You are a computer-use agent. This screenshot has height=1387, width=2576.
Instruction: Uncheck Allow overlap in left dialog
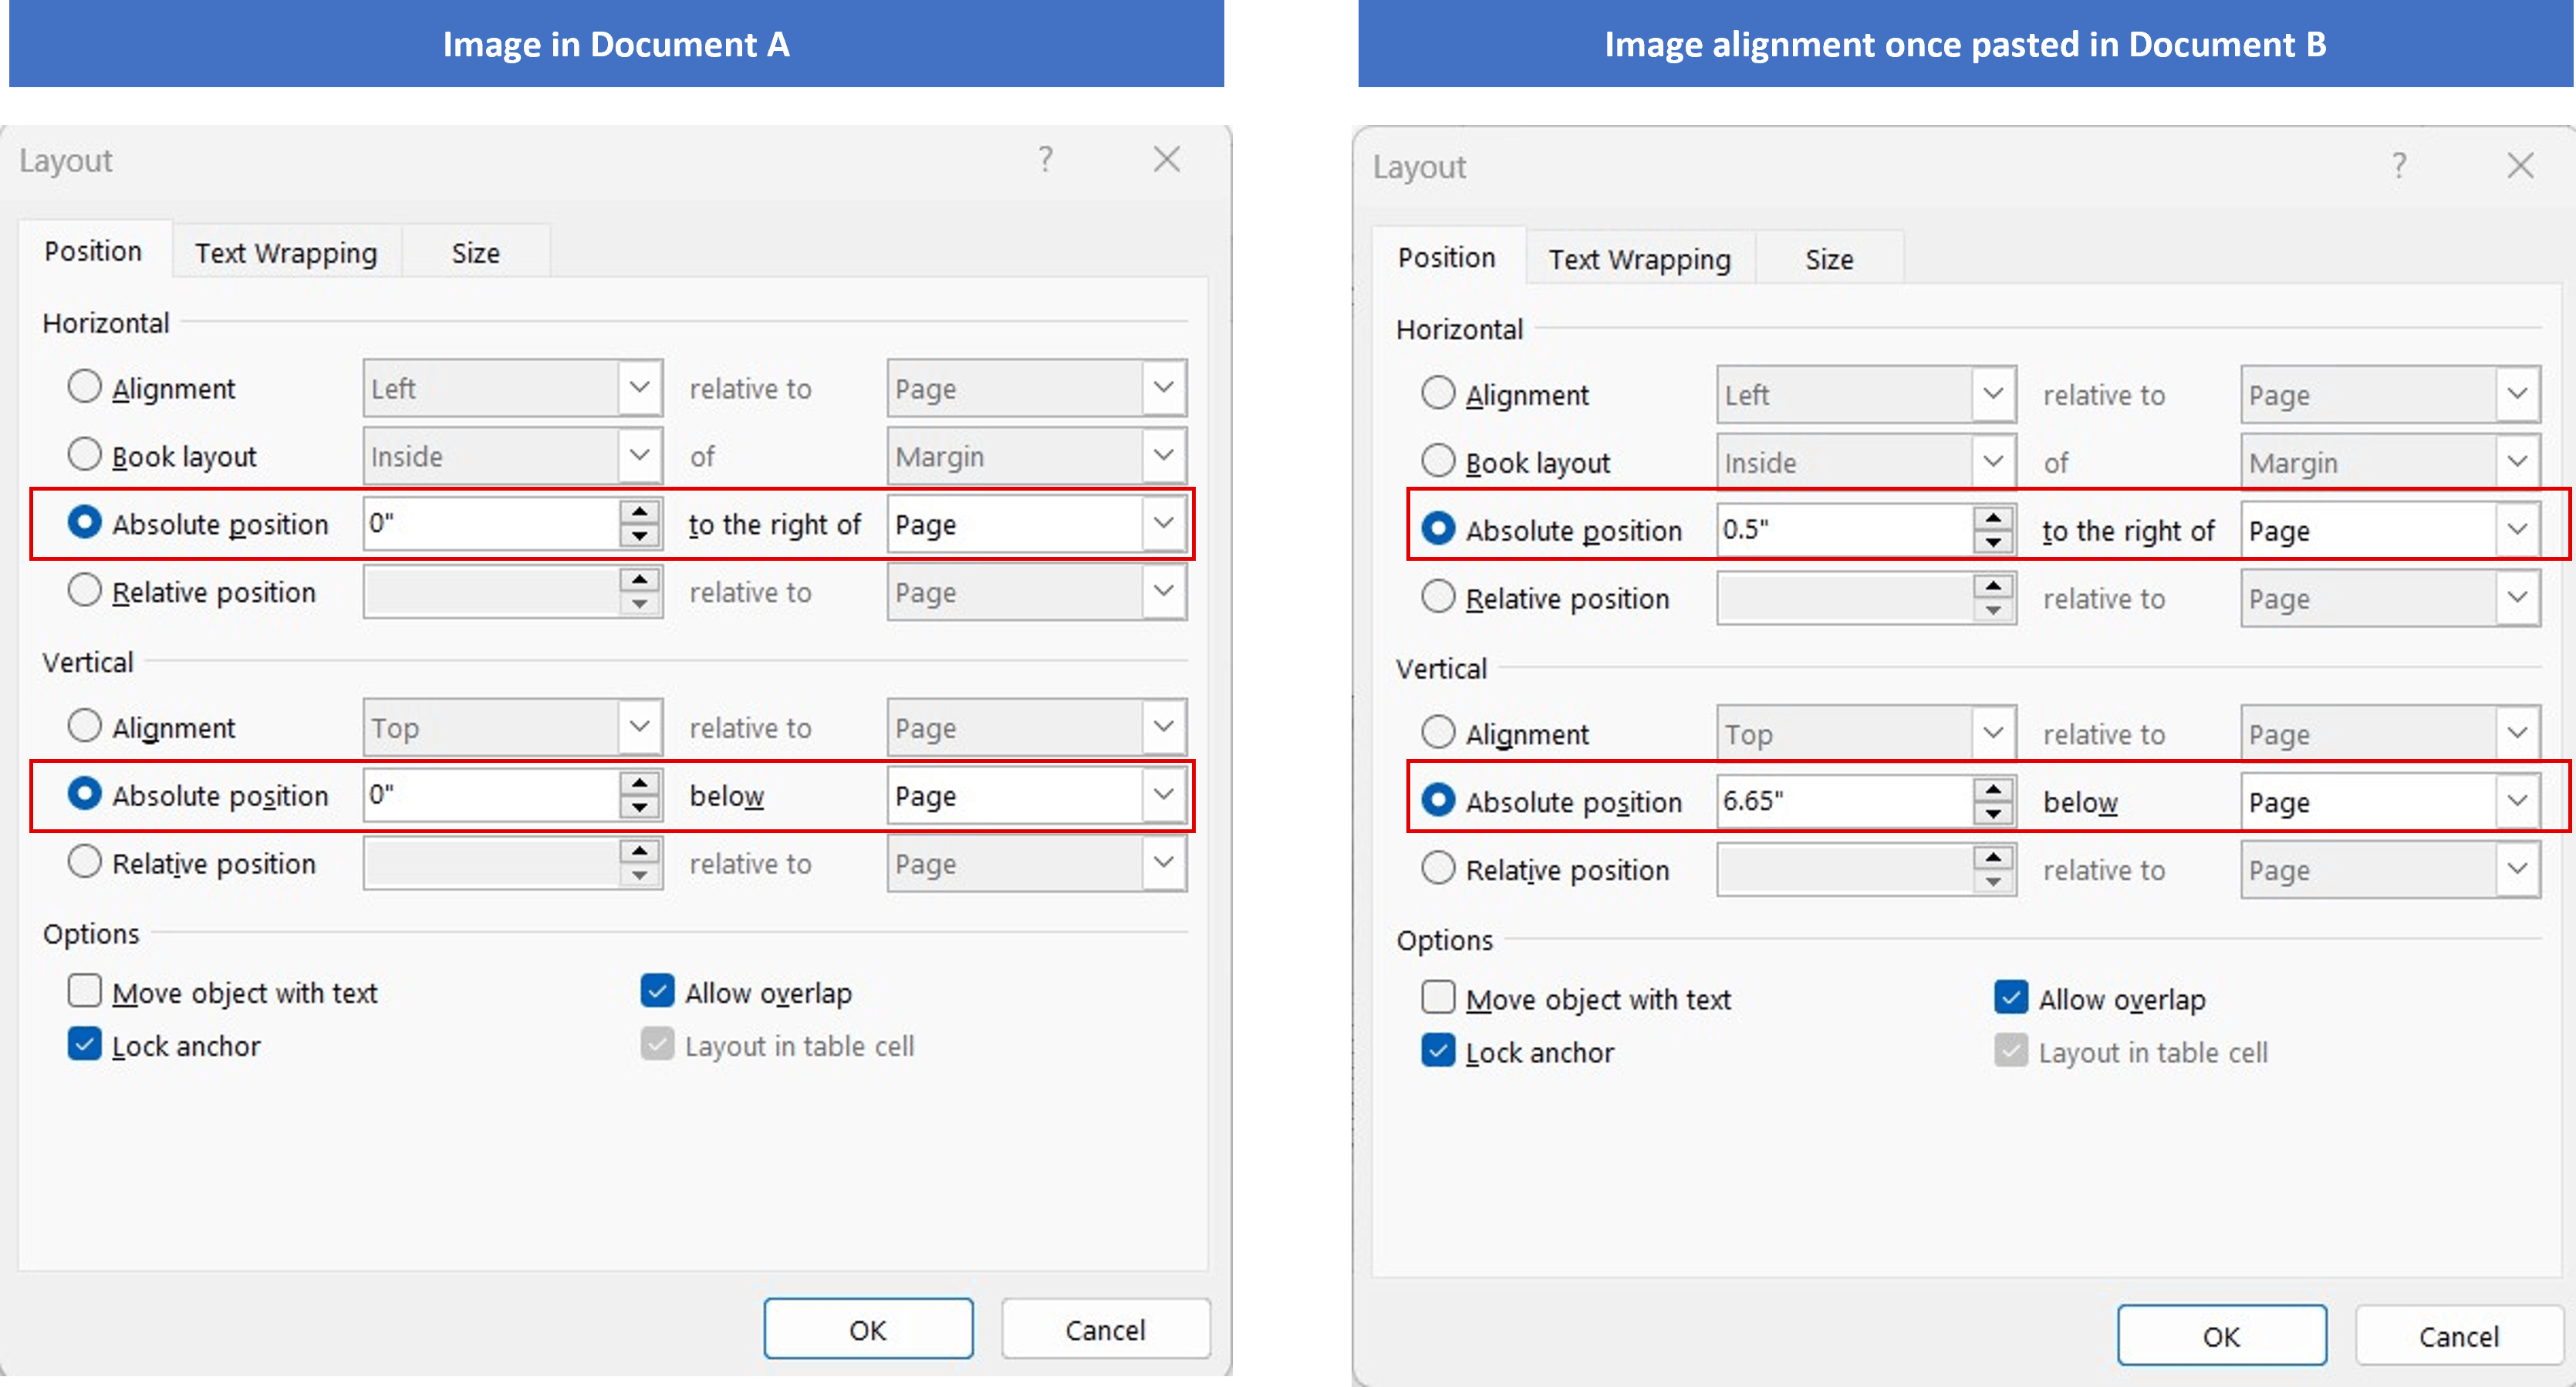pos(657,991)
